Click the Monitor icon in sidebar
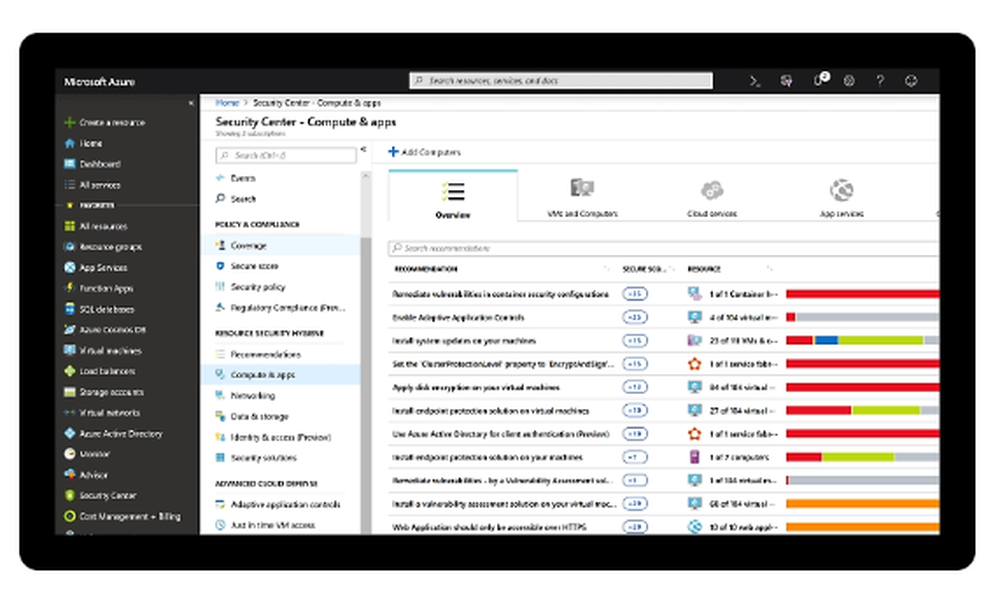Image resolution: width=1000 pixels, height=591 pixels. (70, 454)
